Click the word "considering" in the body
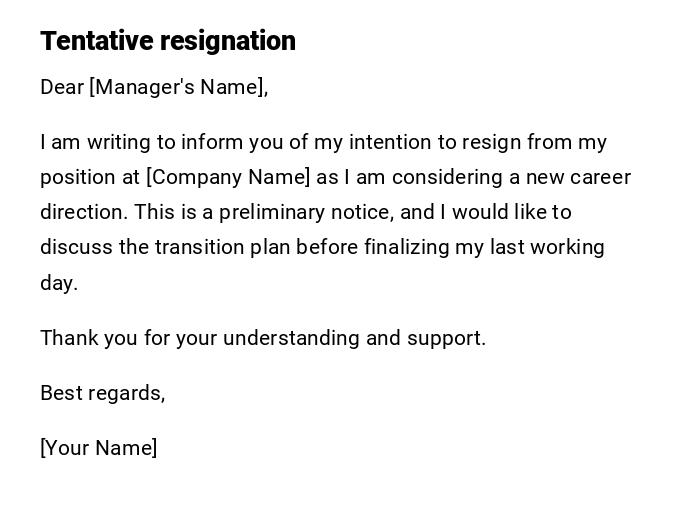This screenshot has width=700, height=510. (442, 177)
